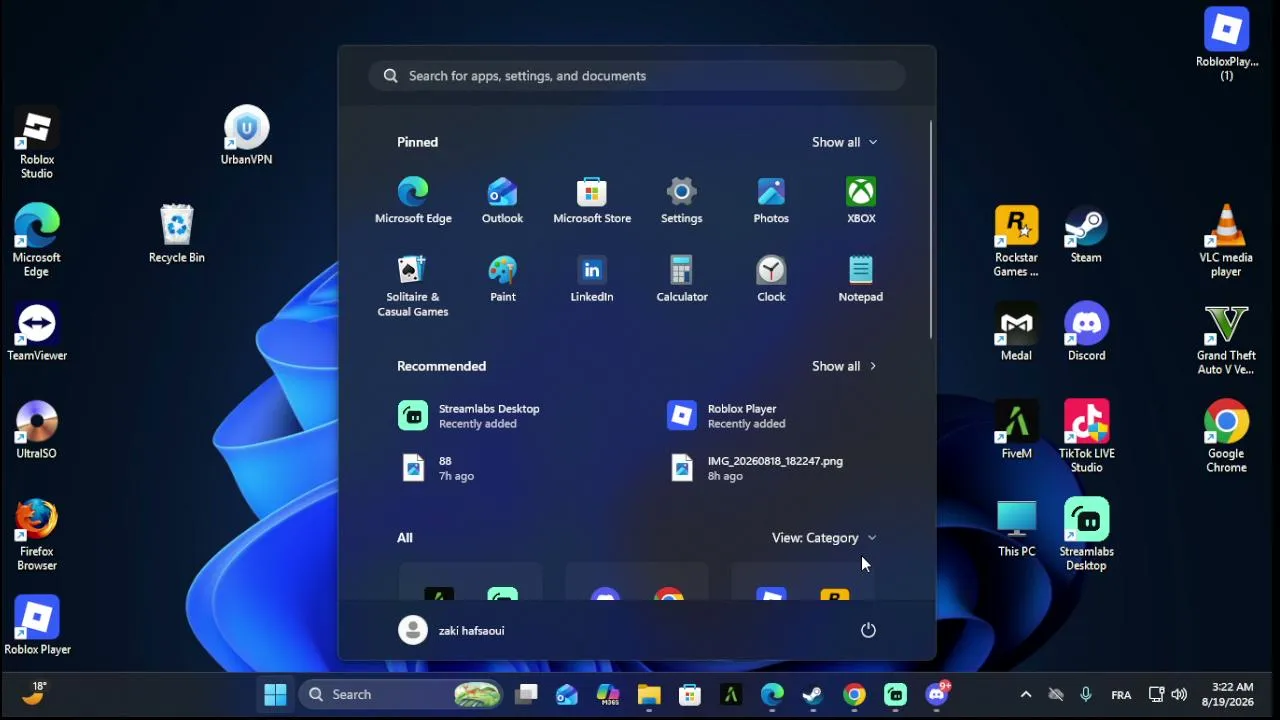Click the Start menu scrollbar

(931, 229)
